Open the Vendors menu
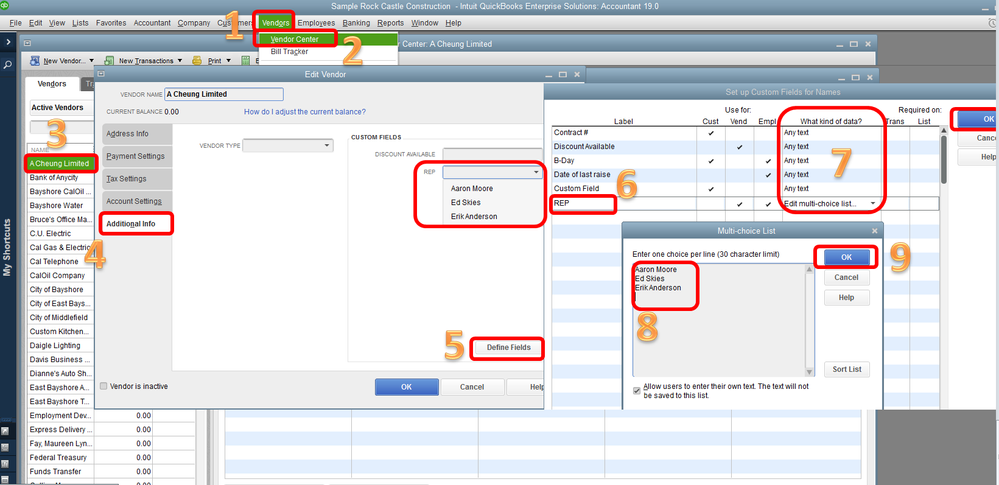Viewport: 999px width, 485px height. [275, 23]
